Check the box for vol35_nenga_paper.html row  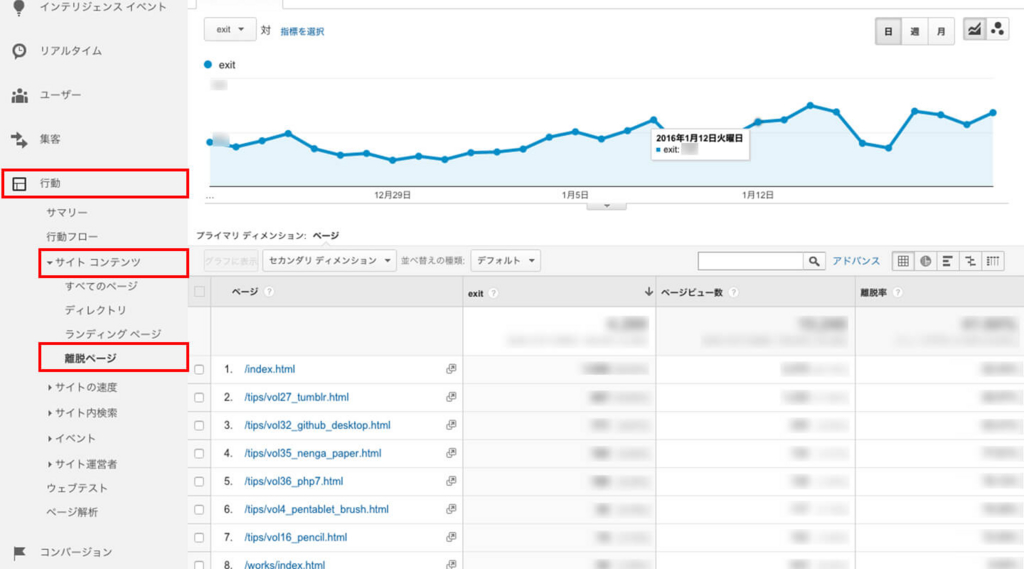[x=199, y=454]
